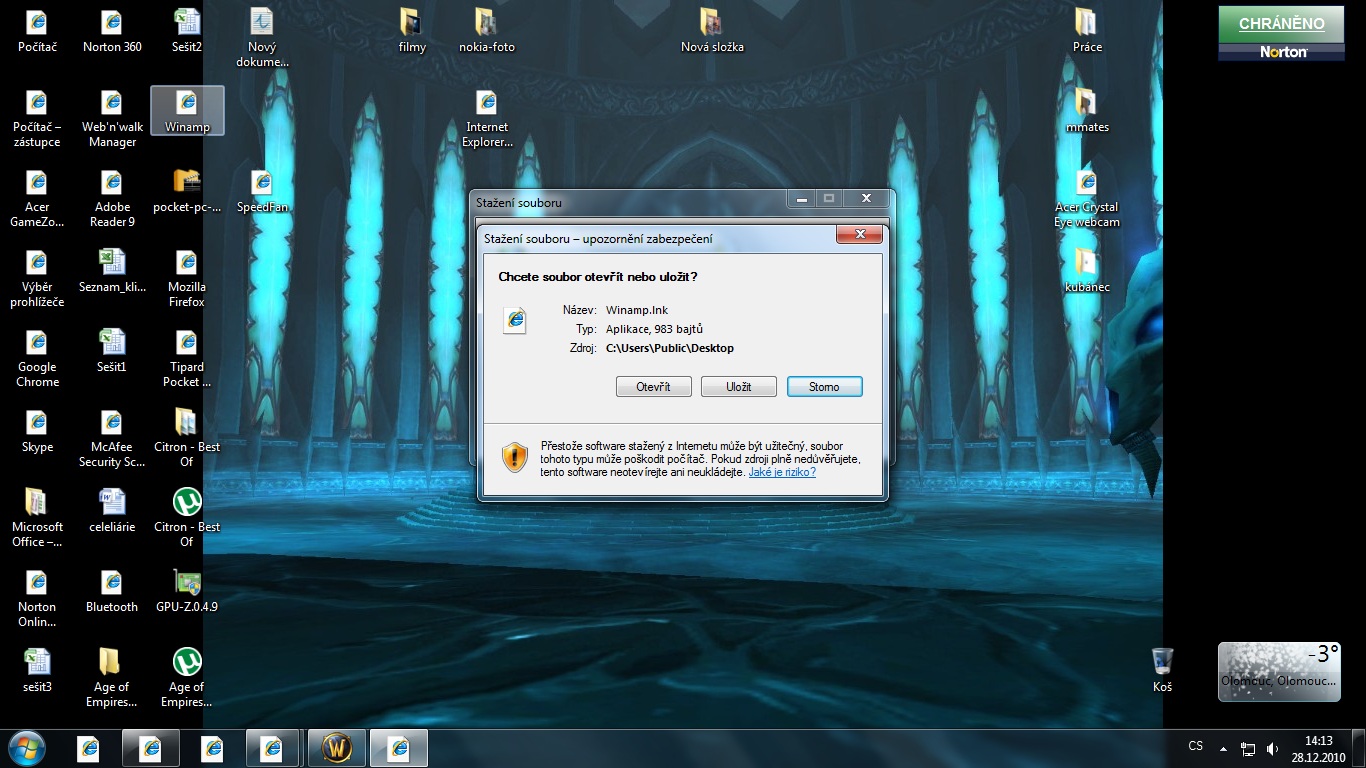Viewport: 1366px width, 768px height.
Task: Select the Práce folder icon
Action: (1087, 30)
